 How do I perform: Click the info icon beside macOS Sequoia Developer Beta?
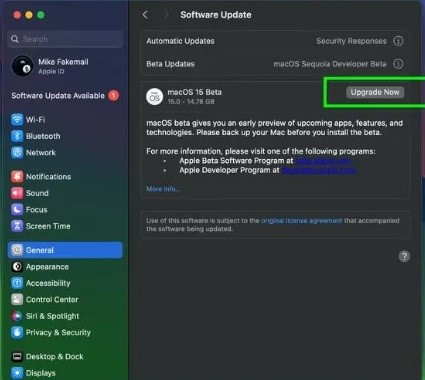(x=398, y=64)
